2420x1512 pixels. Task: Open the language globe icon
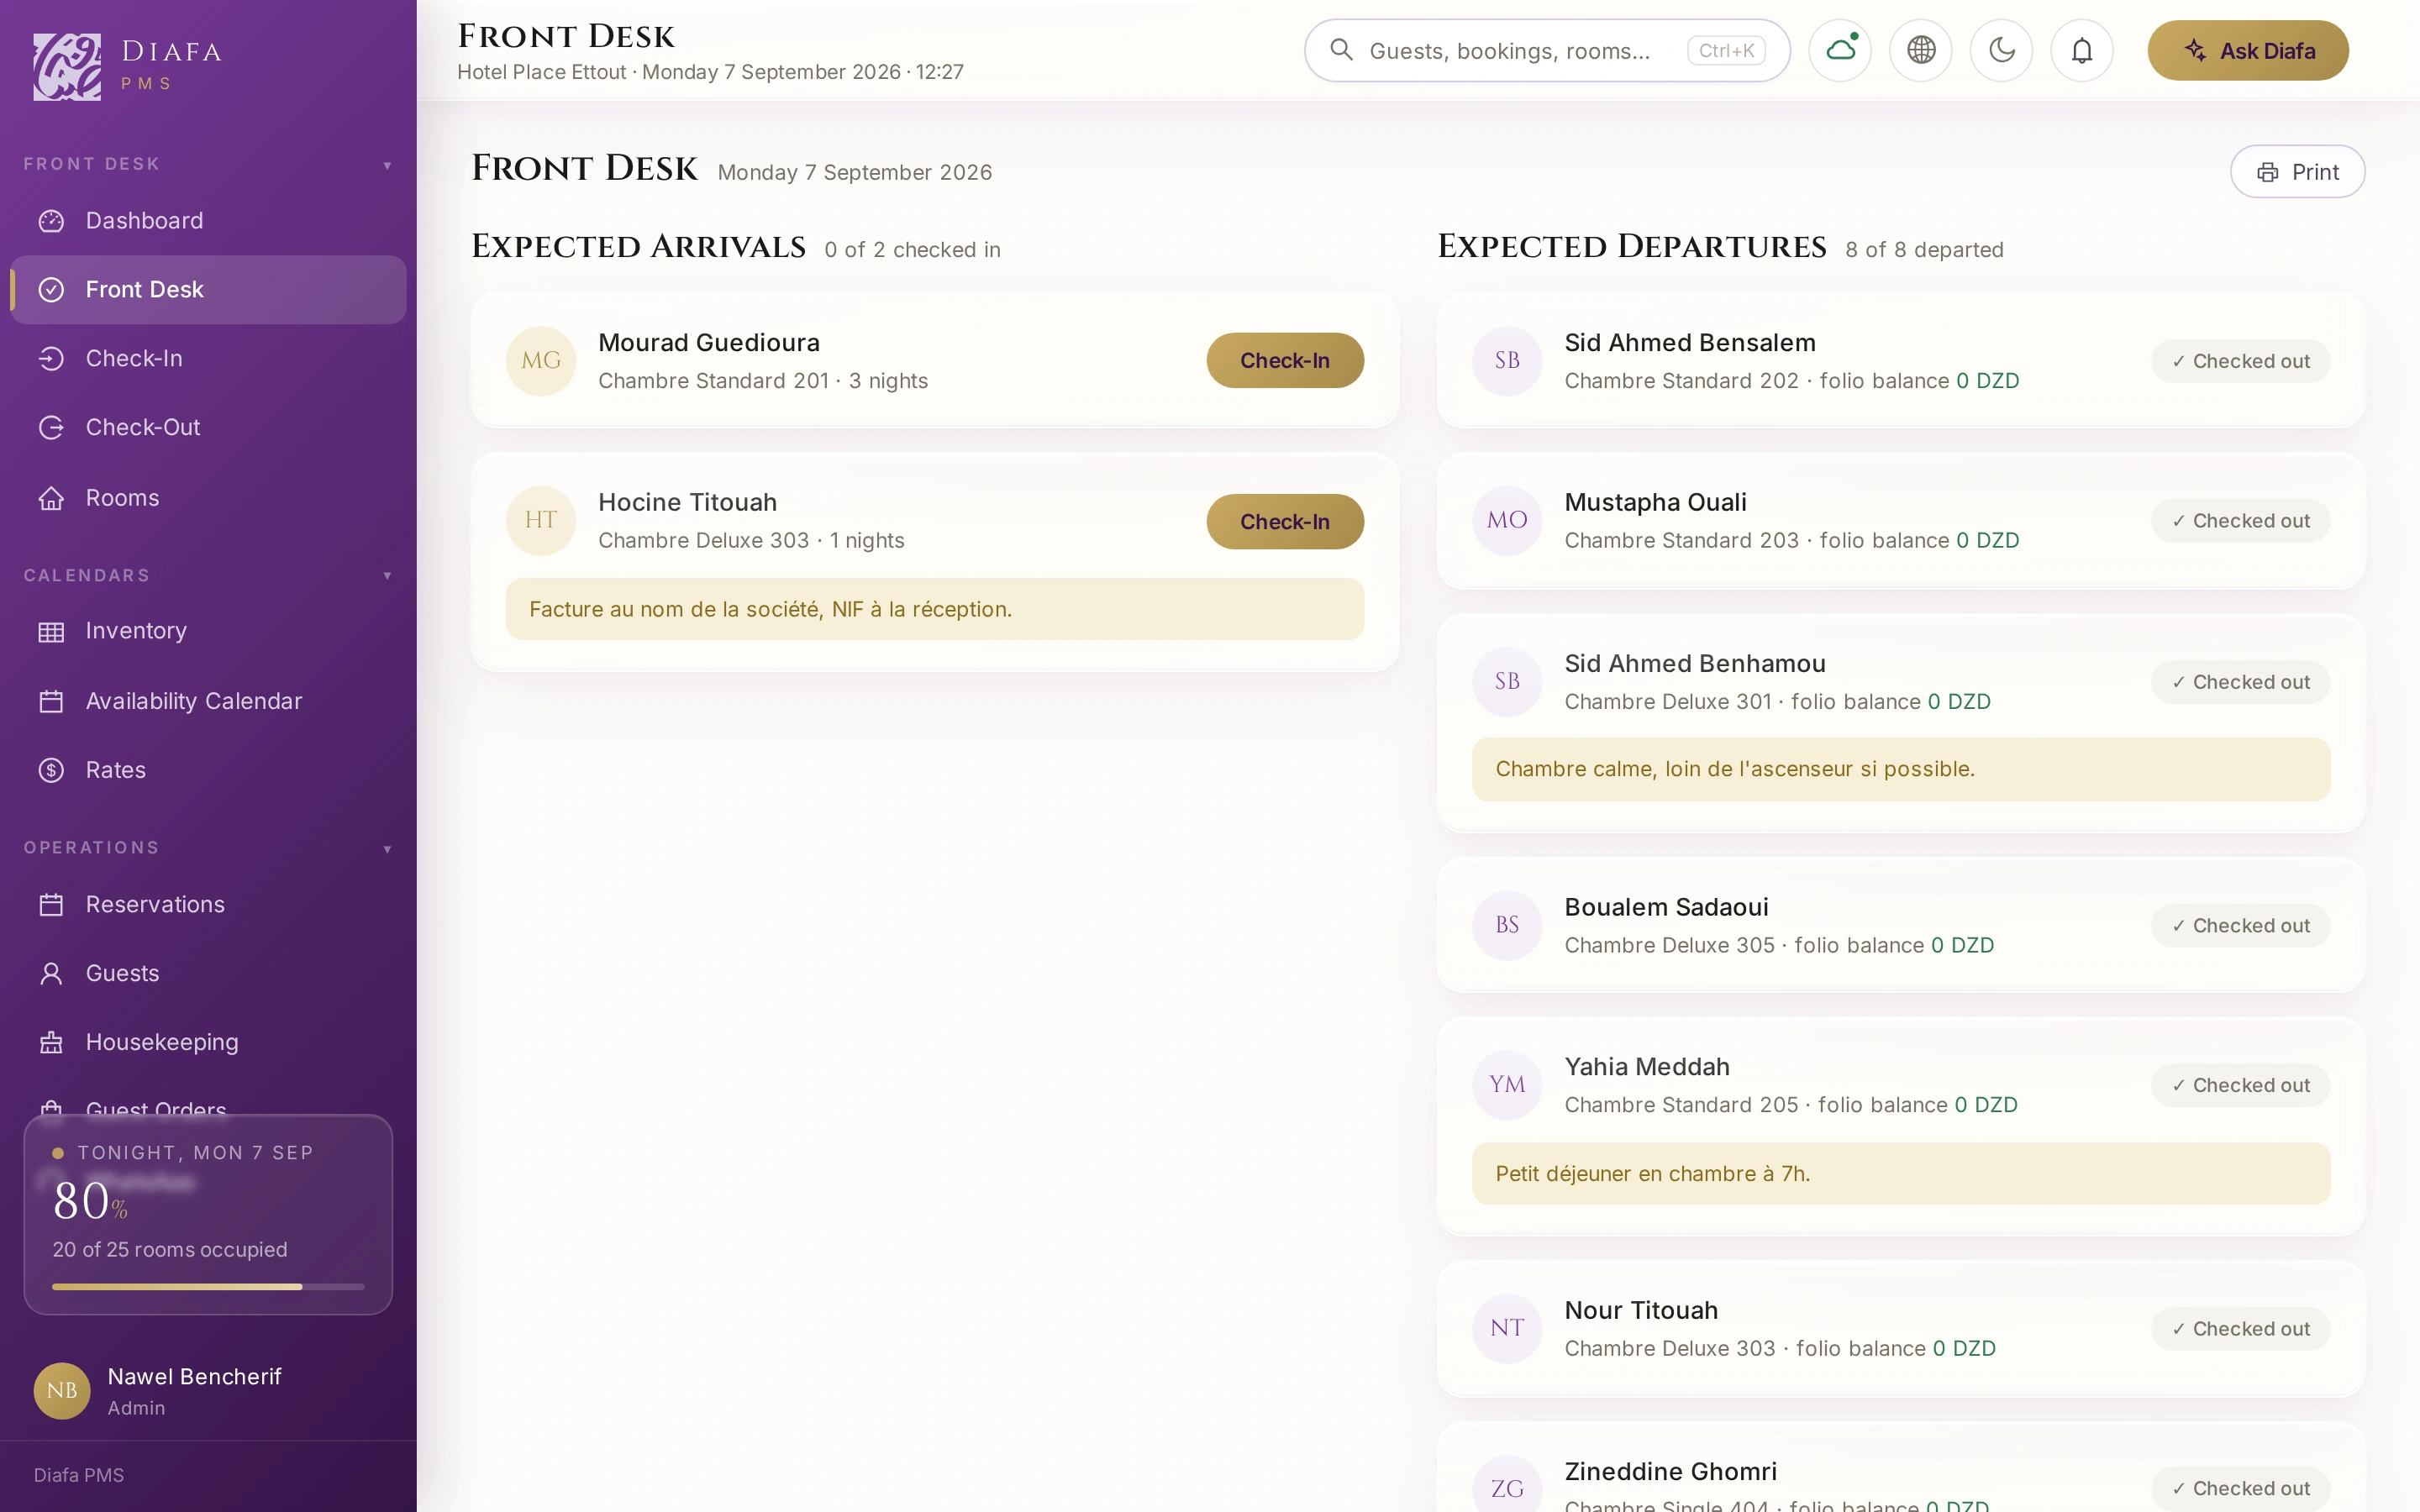(1921, 50)
